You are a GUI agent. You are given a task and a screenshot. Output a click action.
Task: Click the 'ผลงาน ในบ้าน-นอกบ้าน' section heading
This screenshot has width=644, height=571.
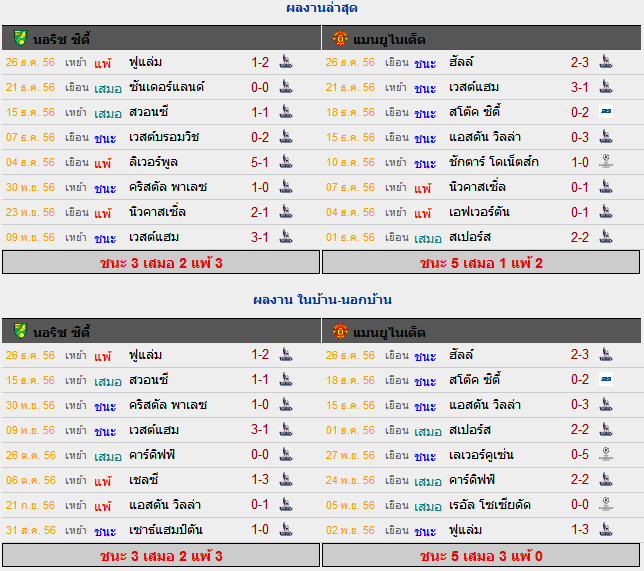point(322,299)
